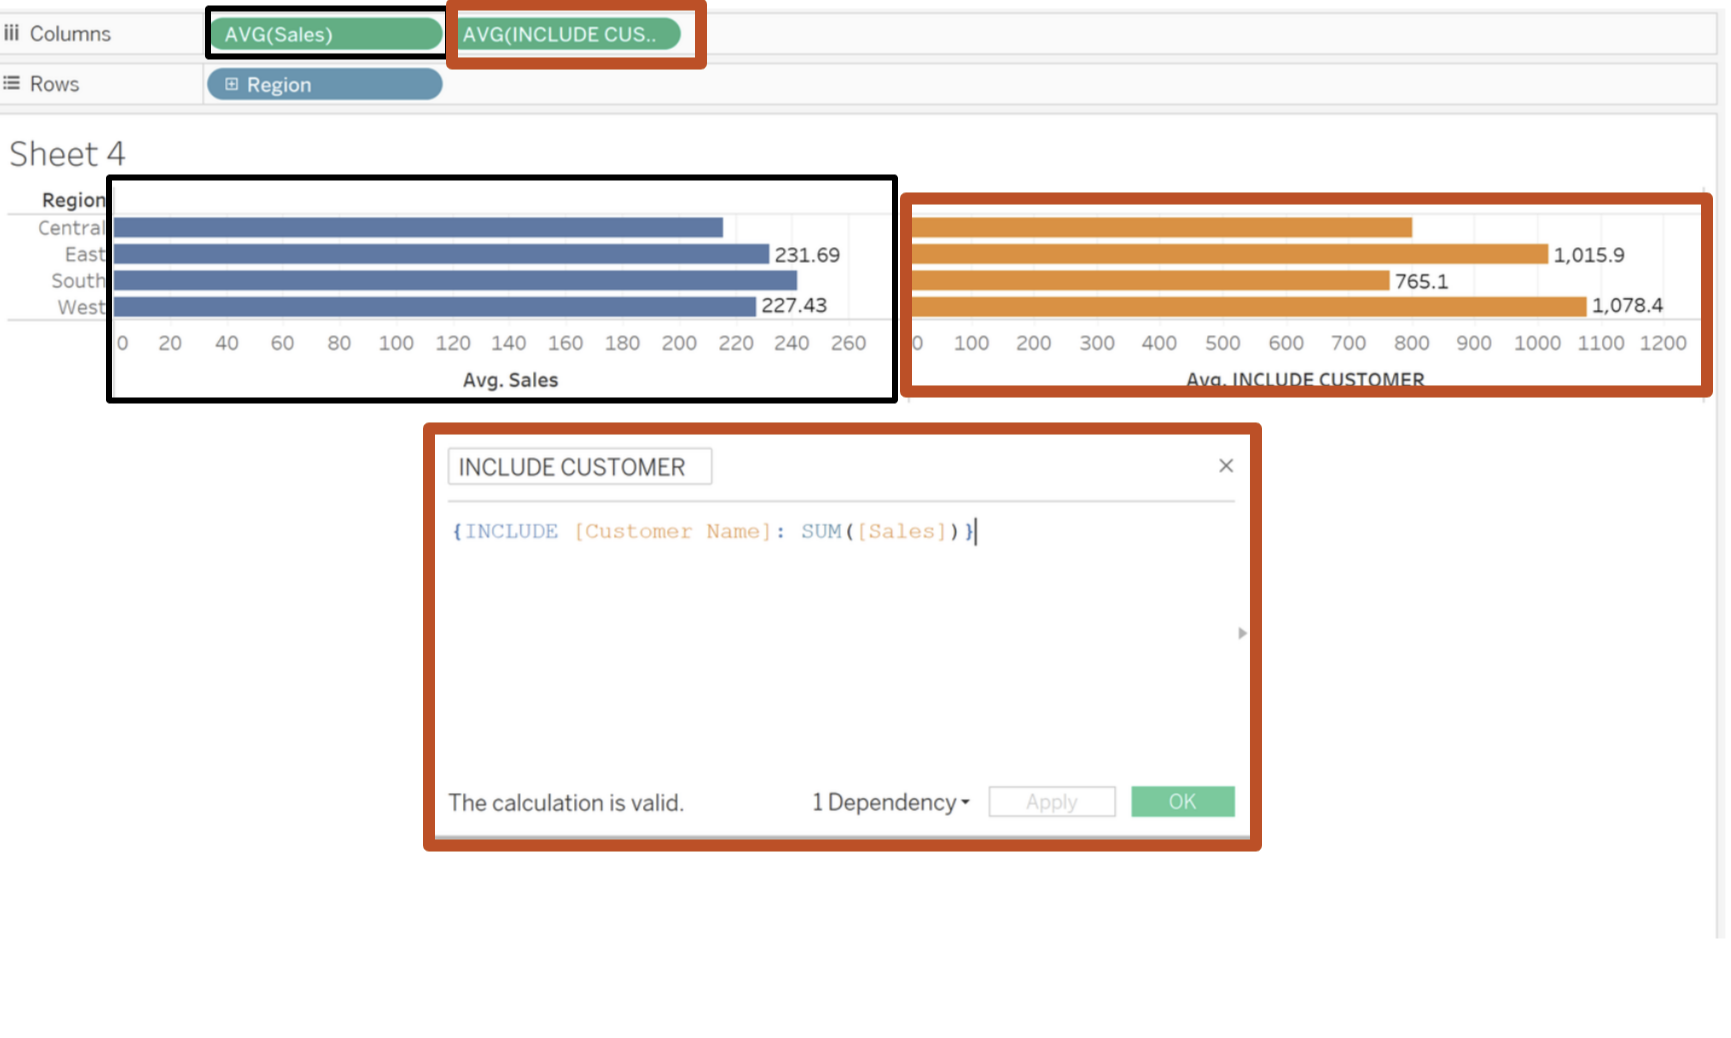The width and height of the screenshot is (1731, 1038).
Task: Select the orange East bar
Action: click(x=1230, y=254)
